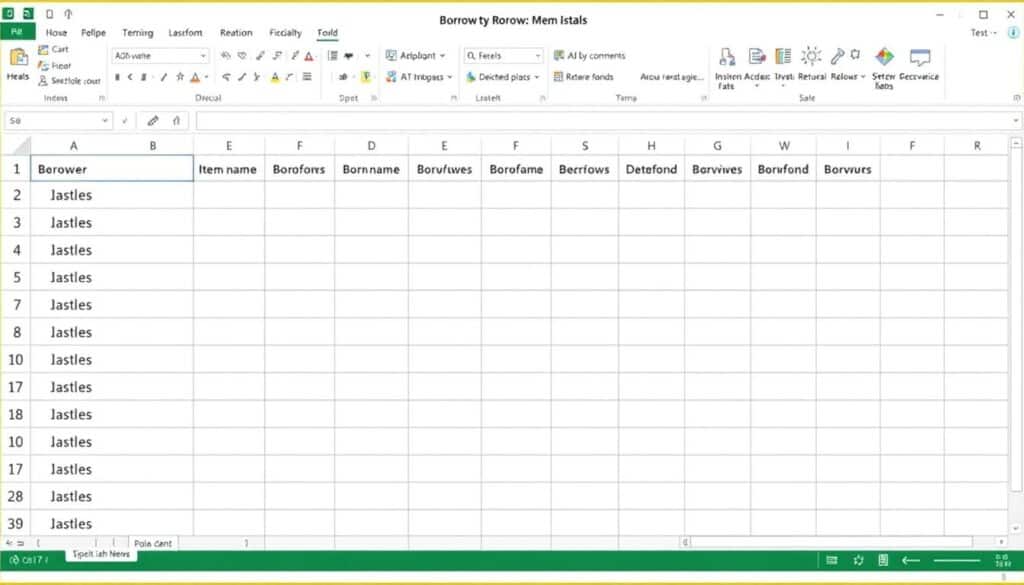The image size is (1024, 585).
Task: Open the ADi-wite font dropdown
Action: (x=203, y=56)
